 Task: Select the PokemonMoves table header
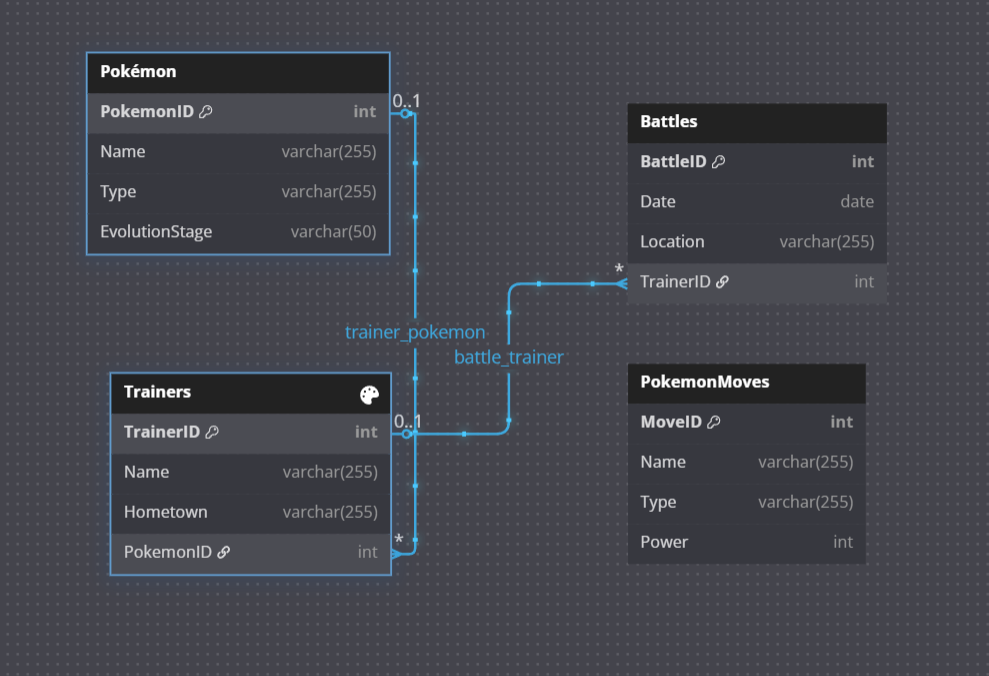[746, 383]
